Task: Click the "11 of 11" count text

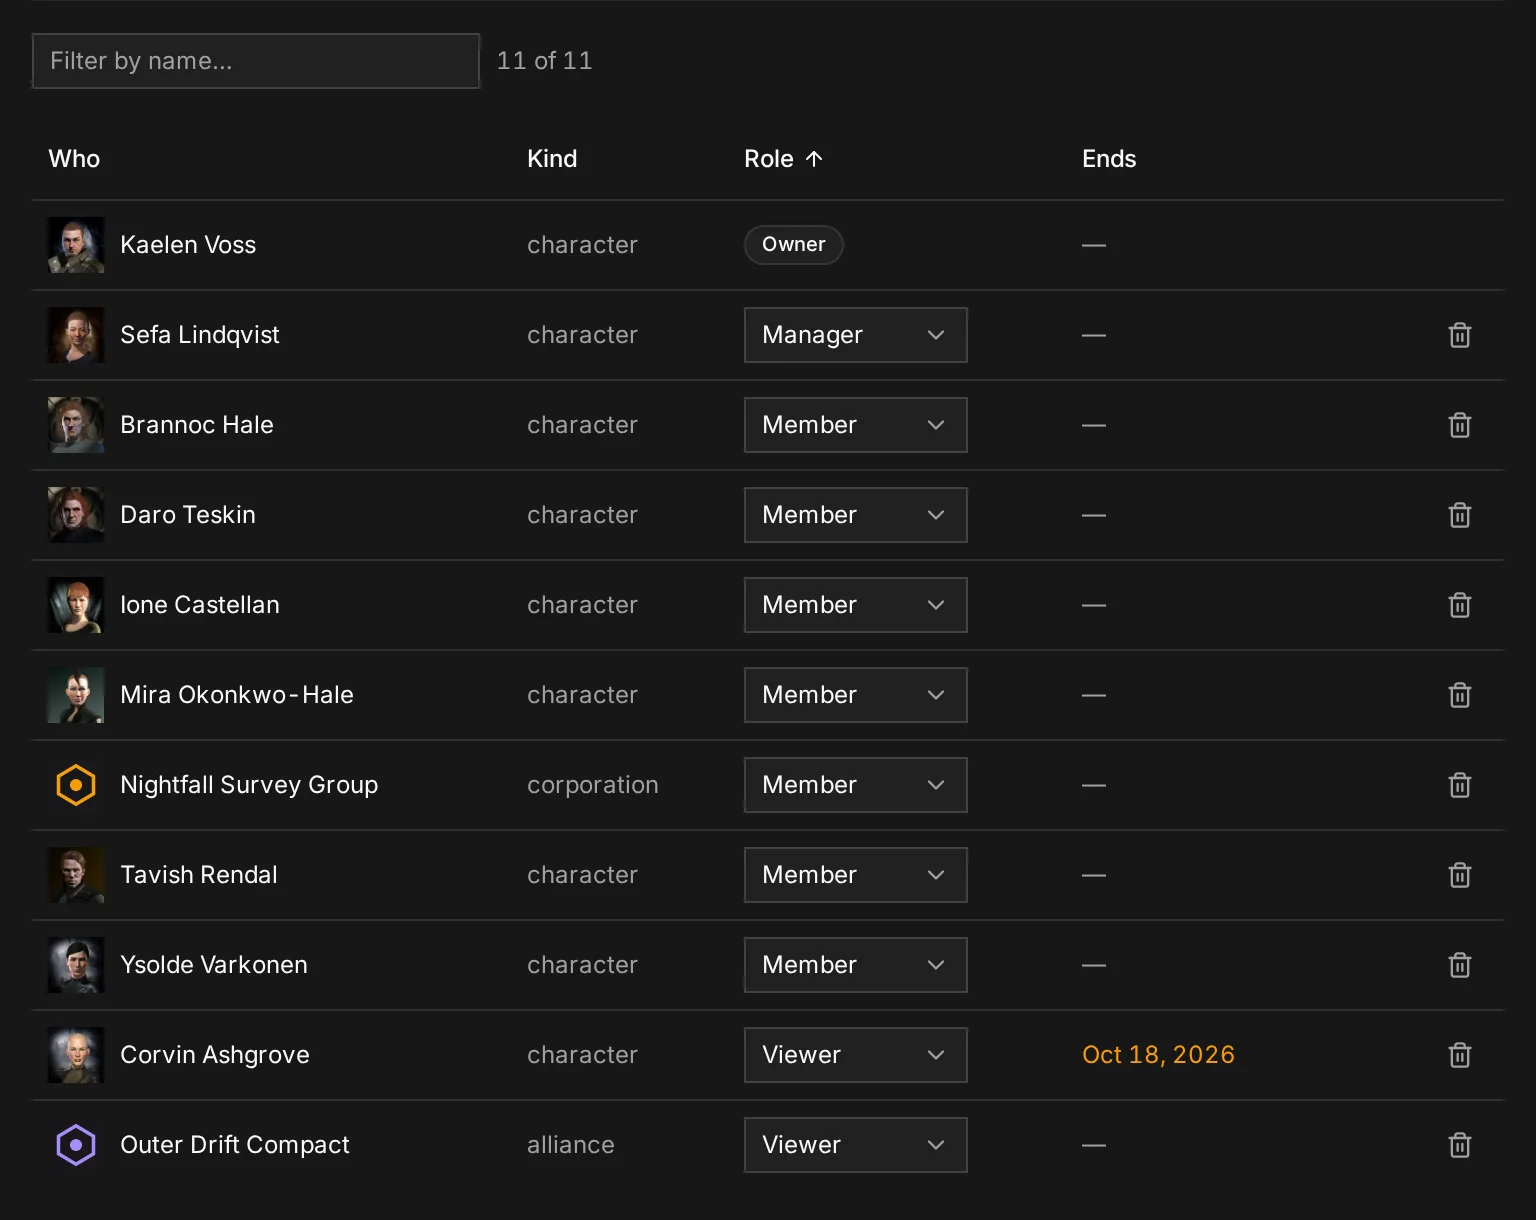Action: click(x=544, y=61)
